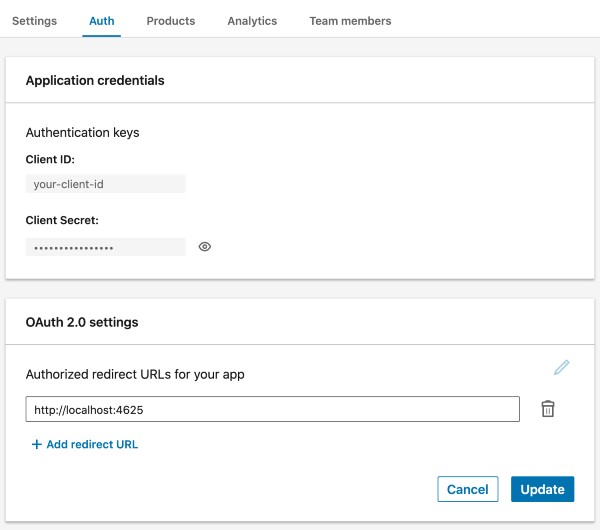Go to the Analytics tab
The width and height of the screenshot is (600, 530).
[252, 21]
